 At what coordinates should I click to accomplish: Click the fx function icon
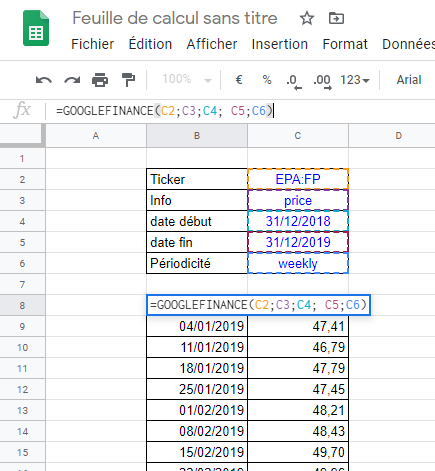[x=22, y=110]
